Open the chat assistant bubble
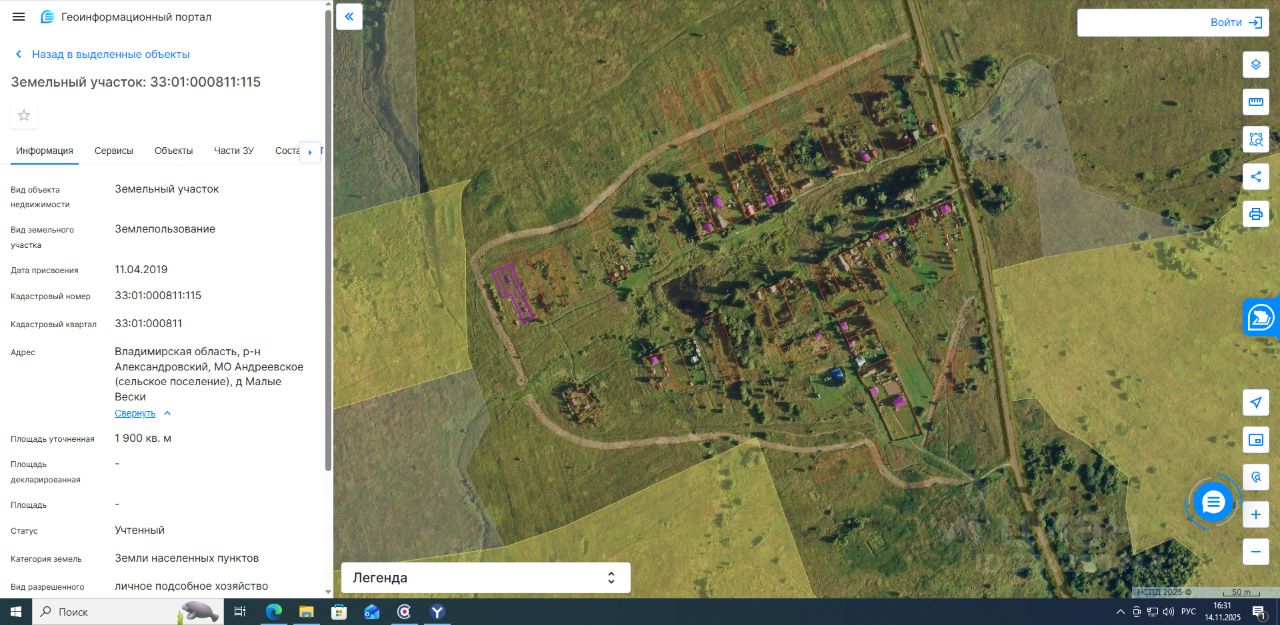 (1213, 502)
